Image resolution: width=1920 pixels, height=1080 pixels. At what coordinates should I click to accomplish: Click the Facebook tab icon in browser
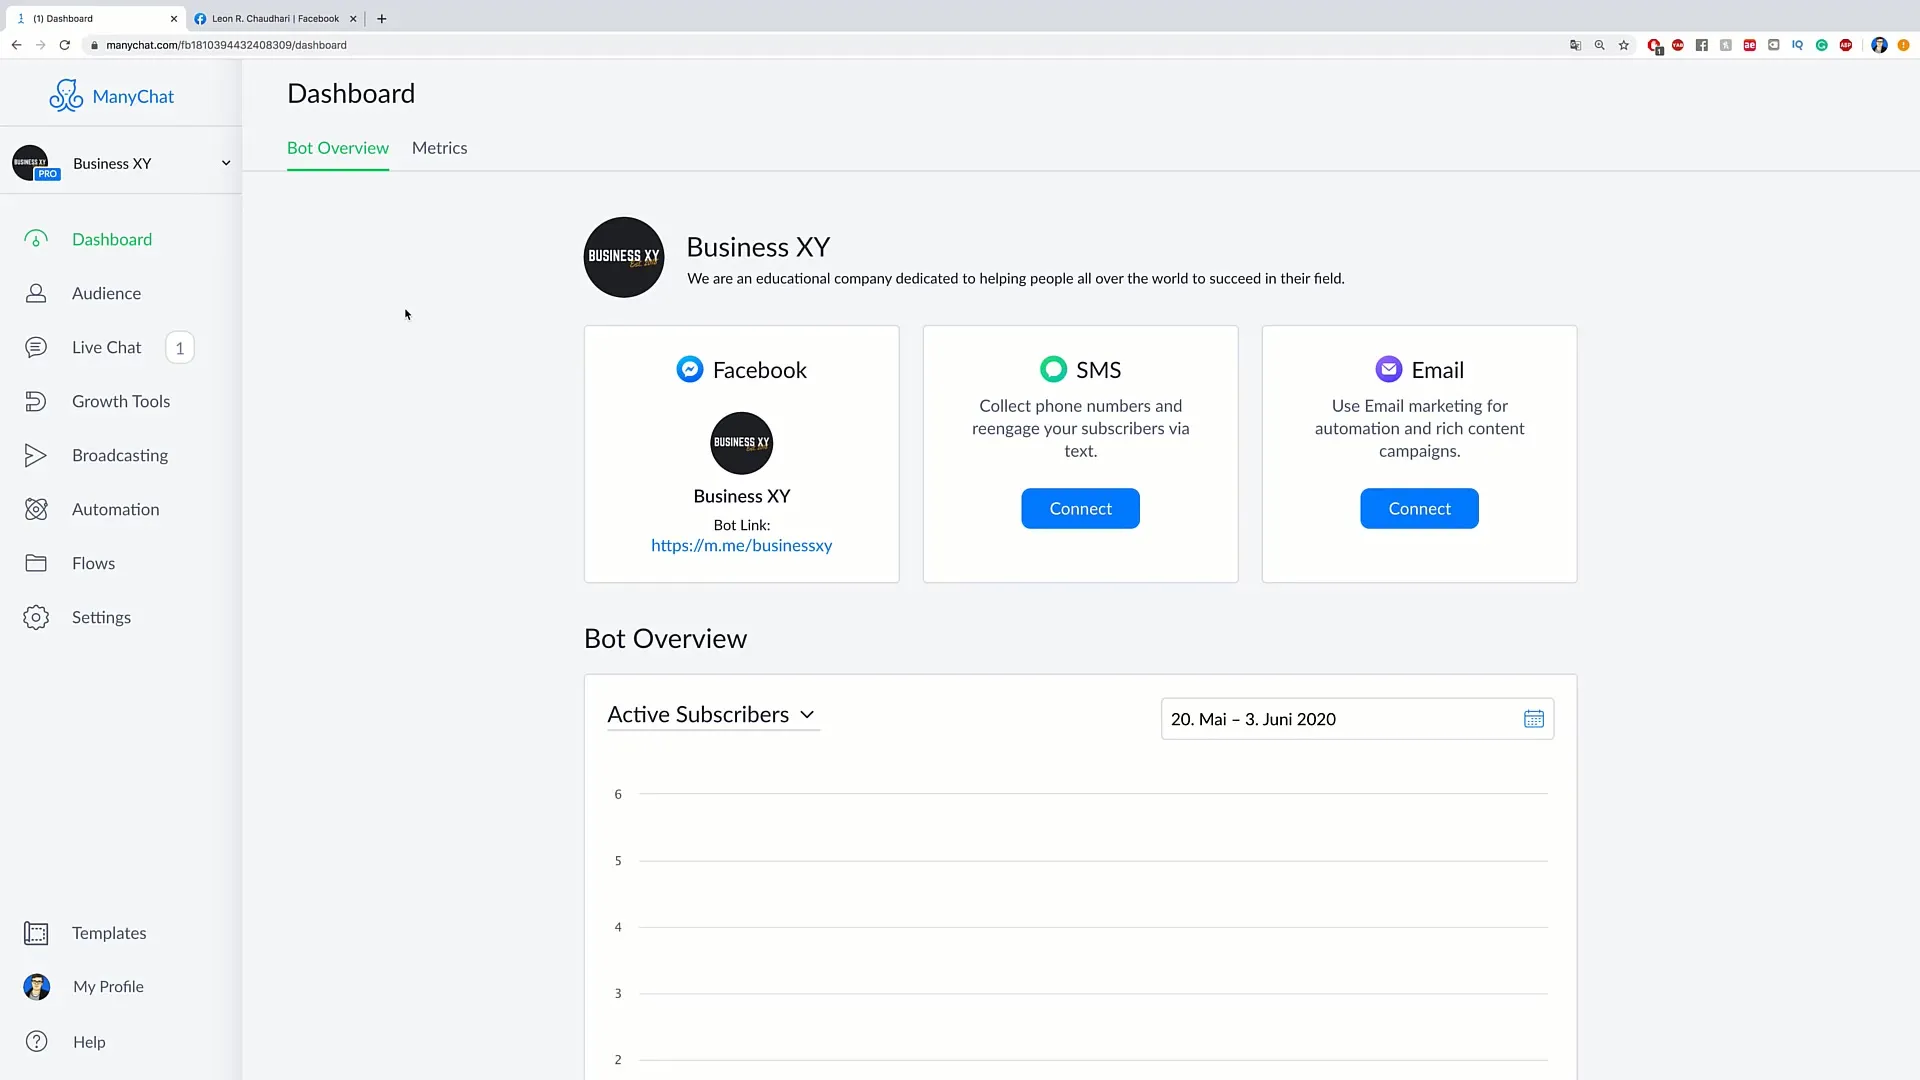198,18
